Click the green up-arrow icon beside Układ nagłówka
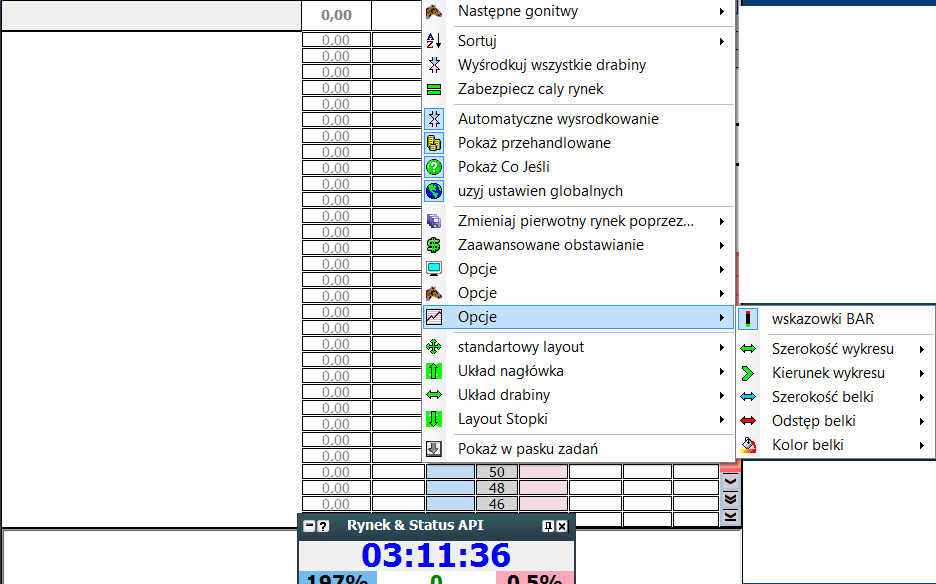The image size is (936, 584). tap(434, 371)
